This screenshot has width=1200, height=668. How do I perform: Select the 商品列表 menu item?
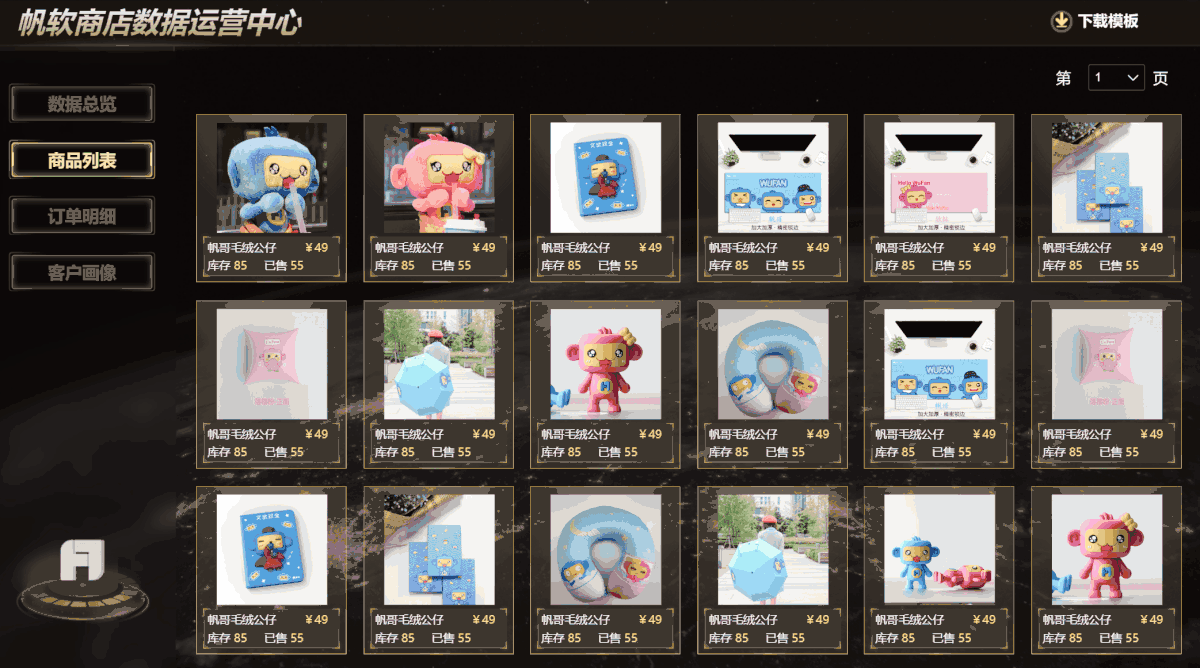[x=82, y=160]
